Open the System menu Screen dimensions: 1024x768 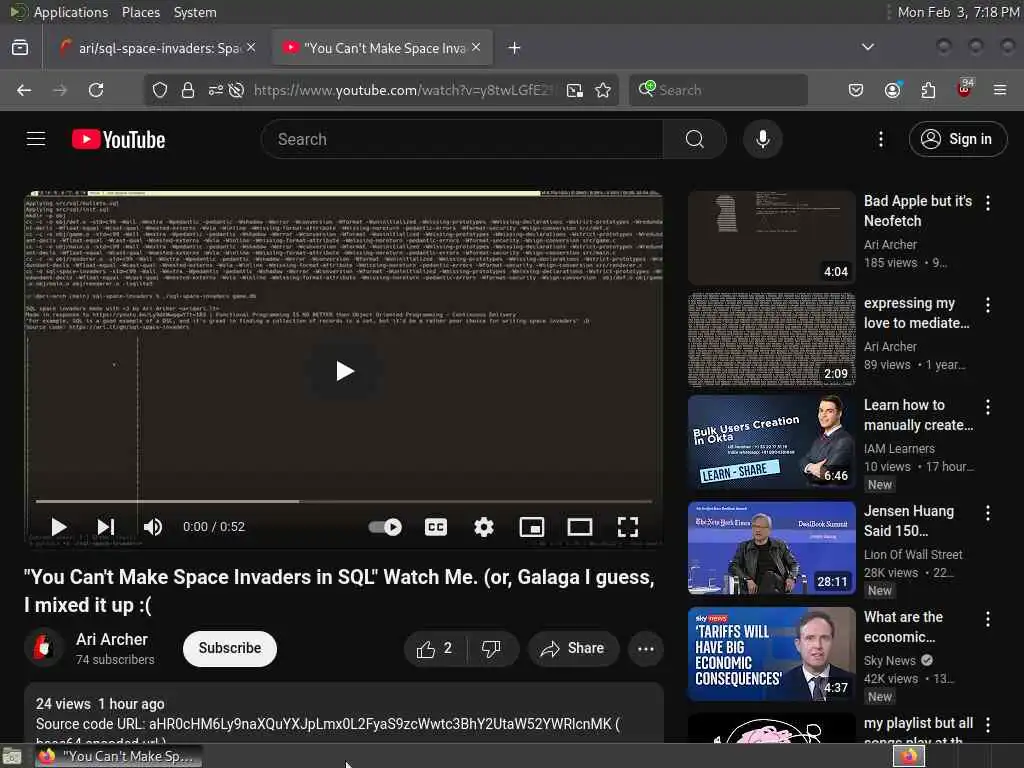pos(195,12)
